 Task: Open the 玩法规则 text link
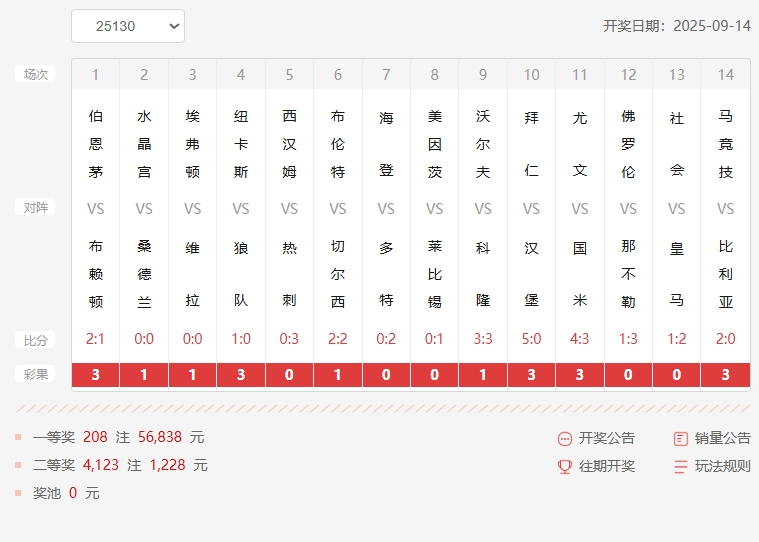(722, 466)
